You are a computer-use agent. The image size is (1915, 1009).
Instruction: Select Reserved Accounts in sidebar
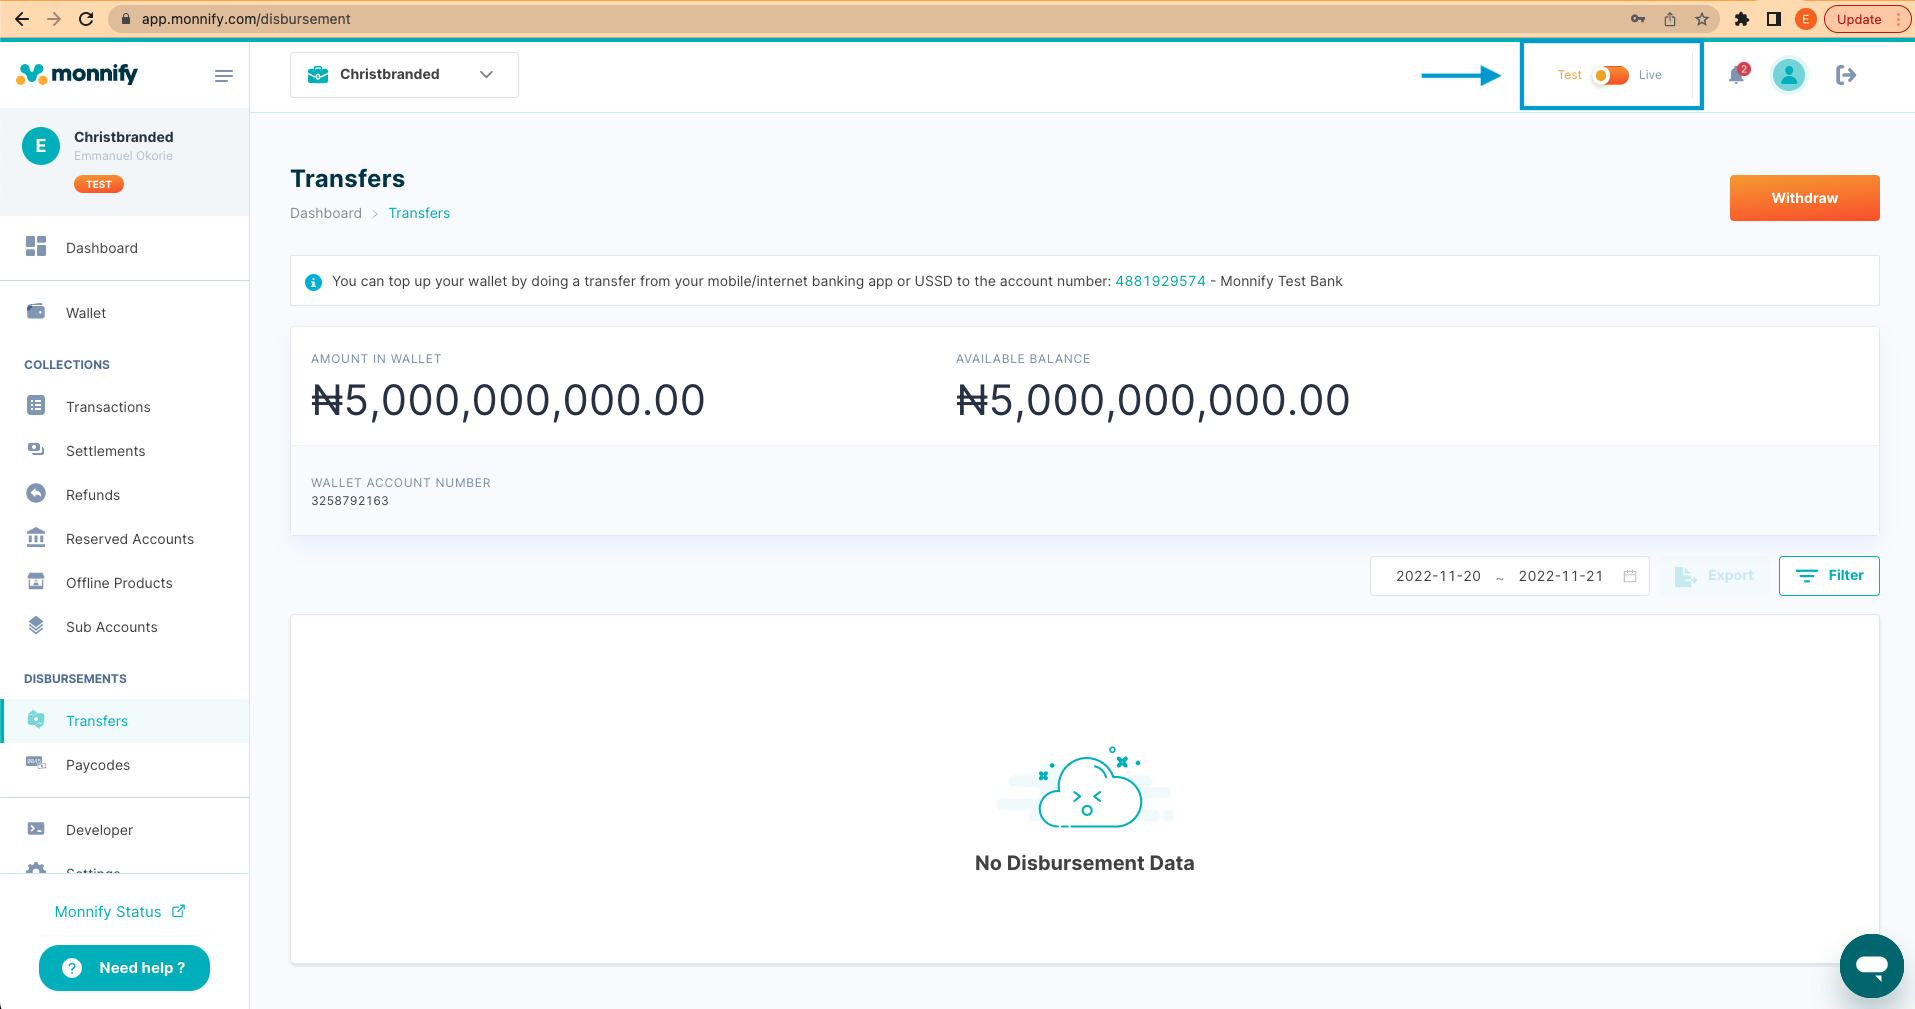click(130, 538)
